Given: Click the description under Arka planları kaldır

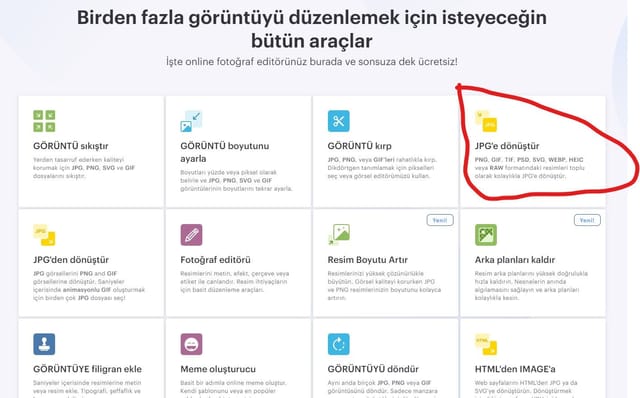Looking at the screenshot, I should tap(531, 286).
